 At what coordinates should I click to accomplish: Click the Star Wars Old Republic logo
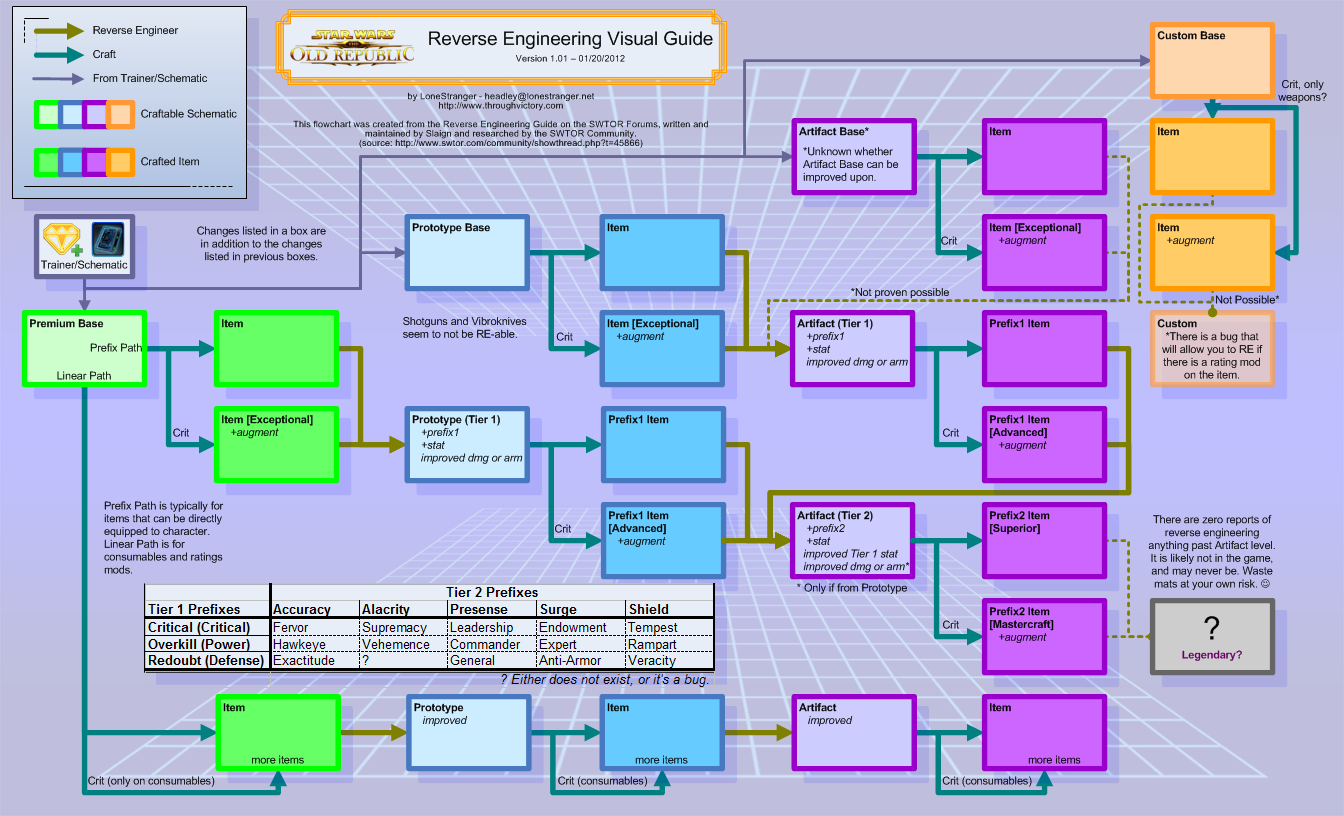pyautogui.click(x=352, y=45)
